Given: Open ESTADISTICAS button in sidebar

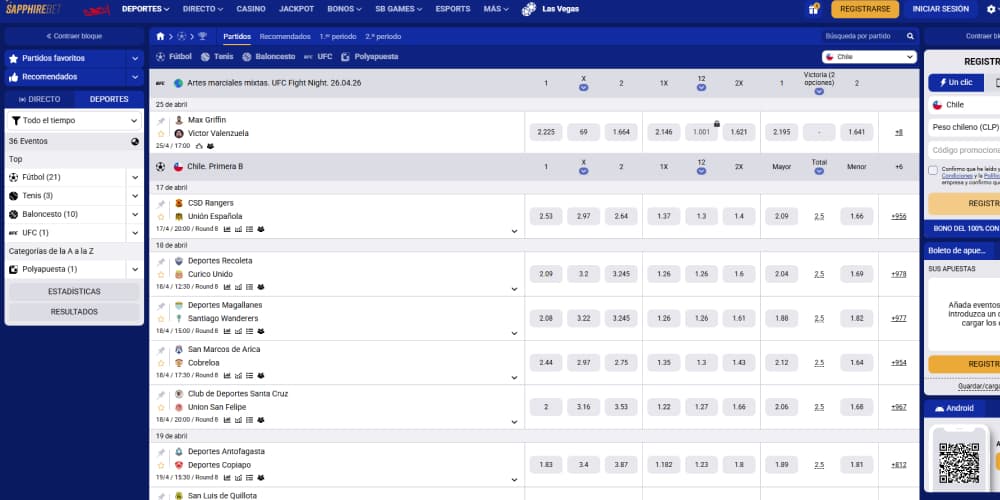Looking at the screenshot, I should point(74,291).
